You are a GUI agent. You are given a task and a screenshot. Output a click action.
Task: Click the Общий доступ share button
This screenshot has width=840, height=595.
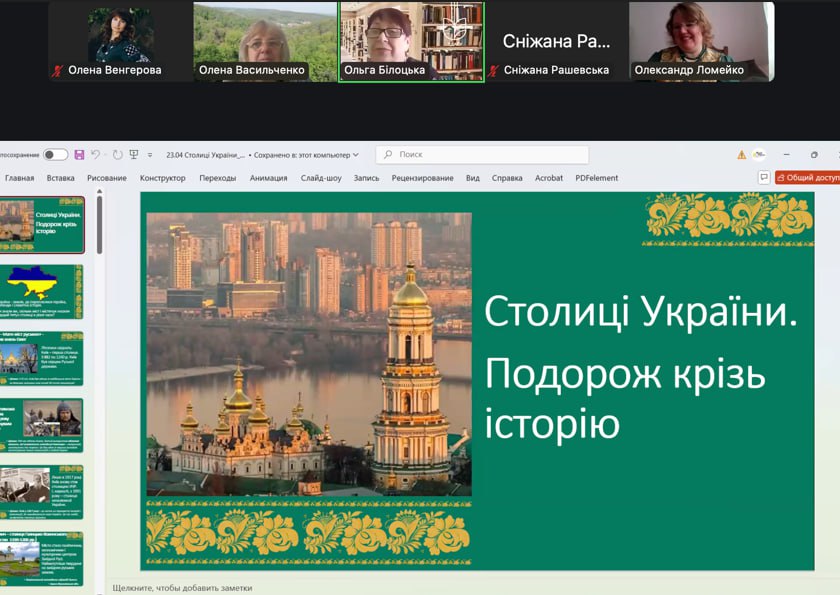point(809,178)
